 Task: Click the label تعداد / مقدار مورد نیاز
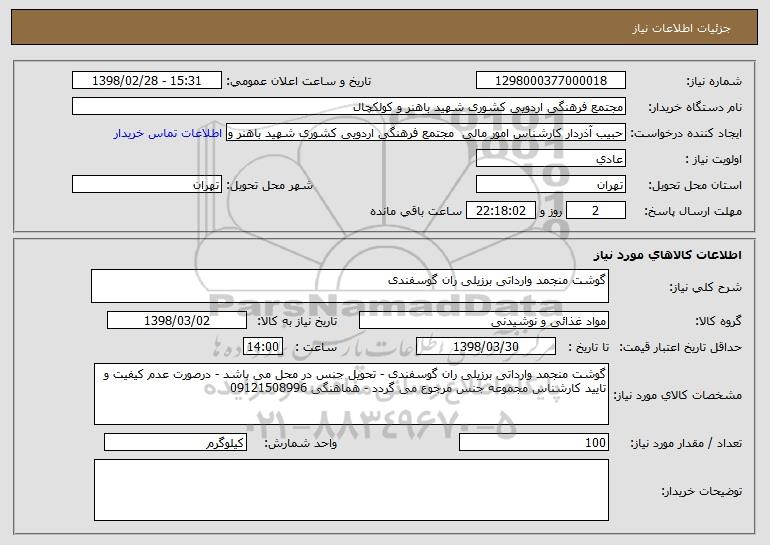pyautogui.click(x=686, y=443)
